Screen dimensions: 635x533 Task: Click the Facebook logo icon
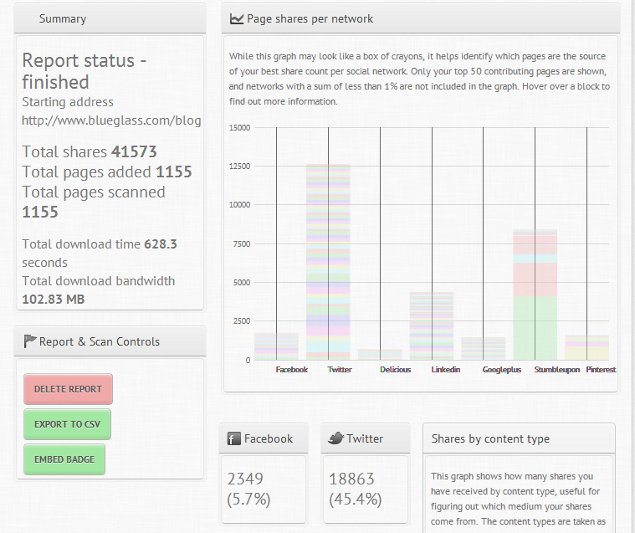pos(234,438)
